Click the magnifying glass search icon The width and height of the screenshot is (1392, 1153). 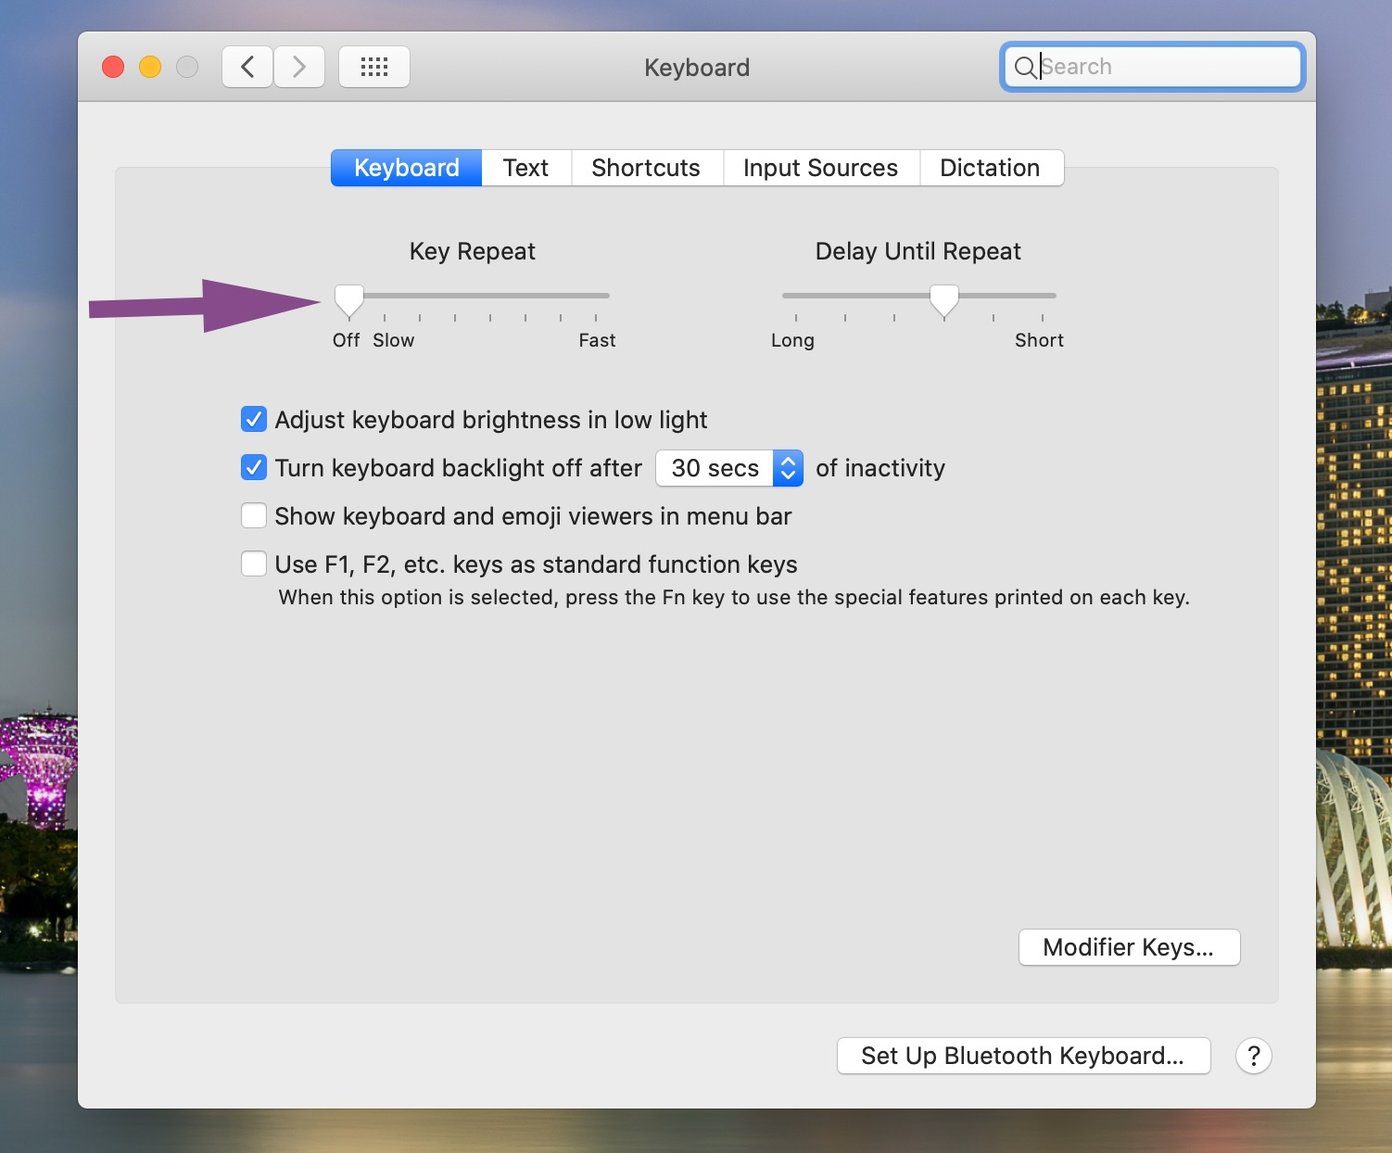coord(1025,67)
